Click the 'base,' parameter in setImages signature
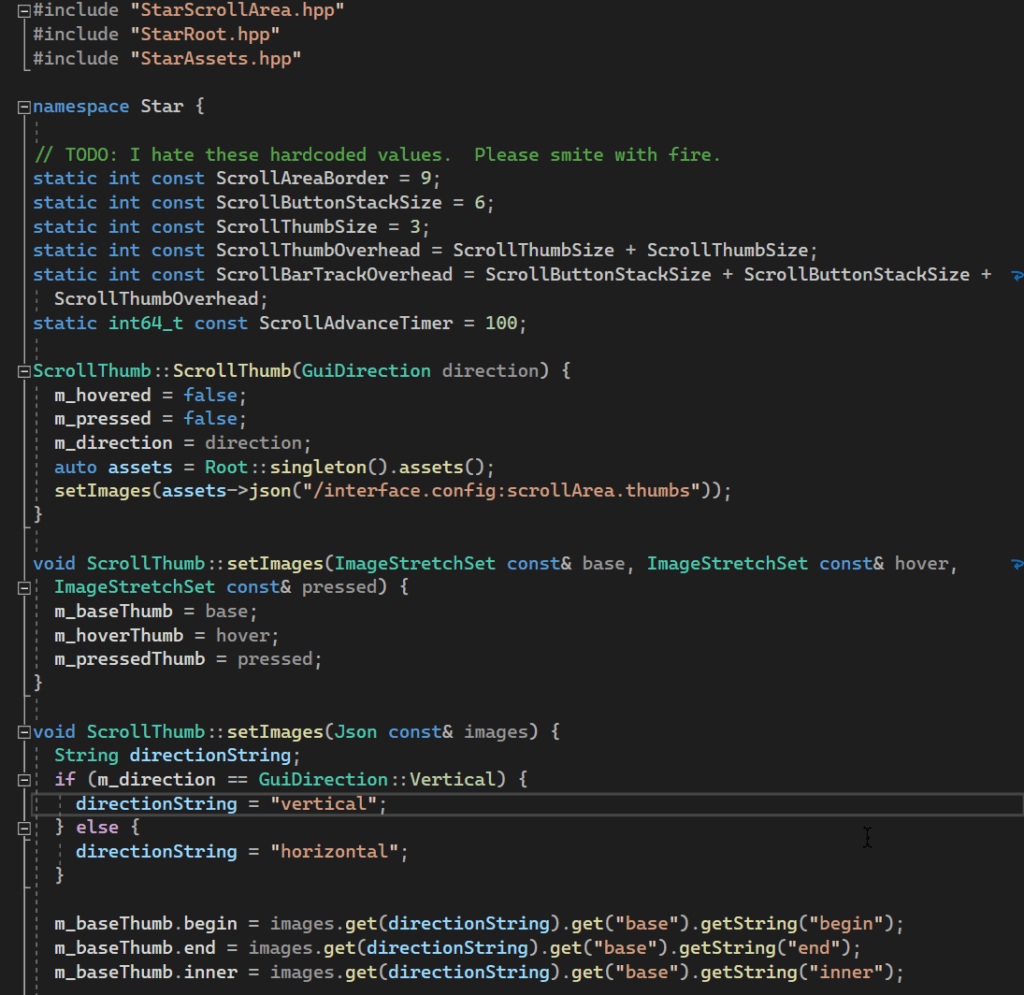This screenshot has width=1024, height=995. [x=608, y=563]
